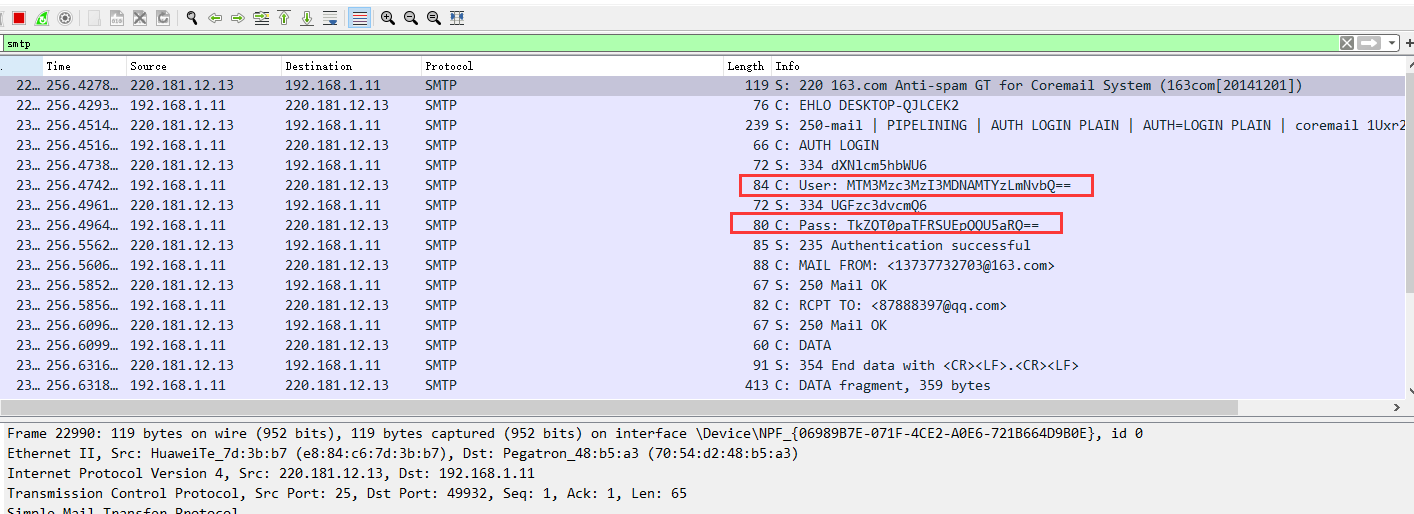Sort by the Protocol column header
1414x514 pixels.
pos(573,66)
